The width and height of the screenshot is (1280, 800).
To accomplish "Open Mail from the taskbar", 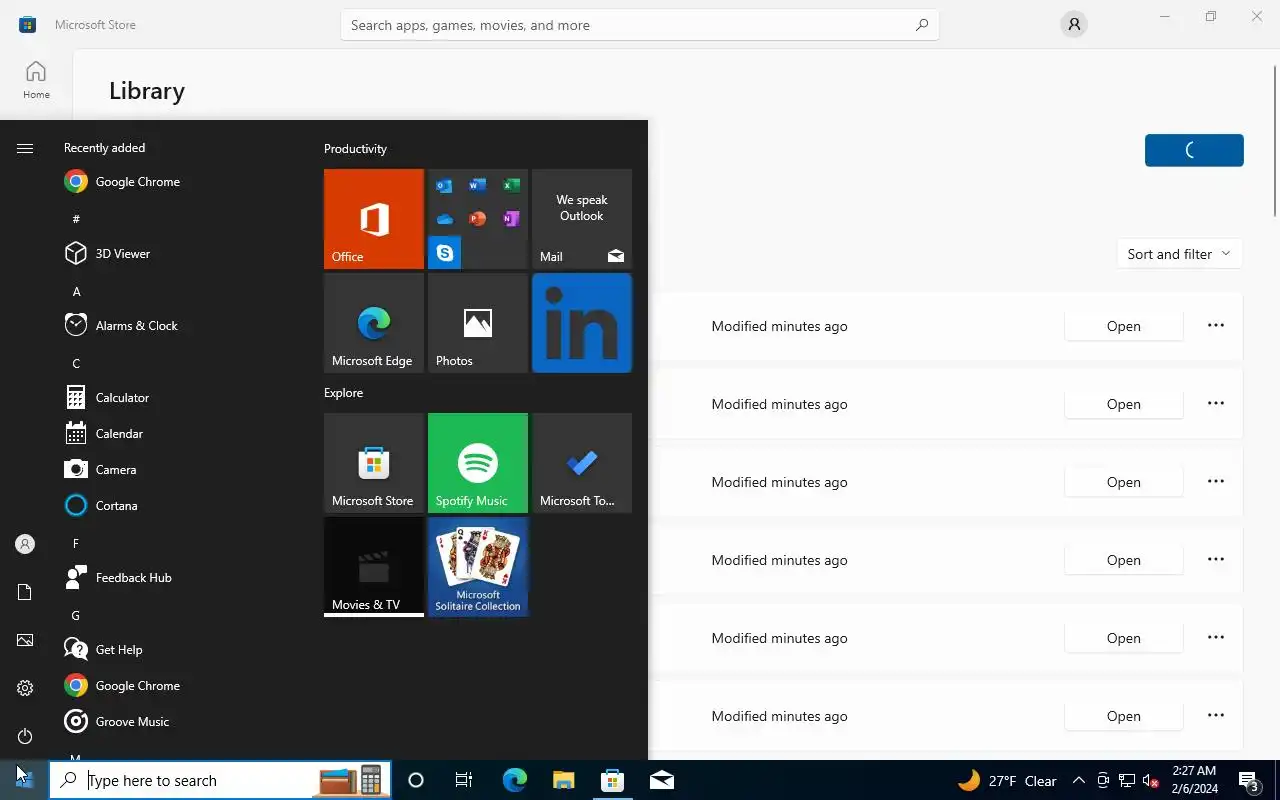I will pyautogui.click(x=661, y=780).
